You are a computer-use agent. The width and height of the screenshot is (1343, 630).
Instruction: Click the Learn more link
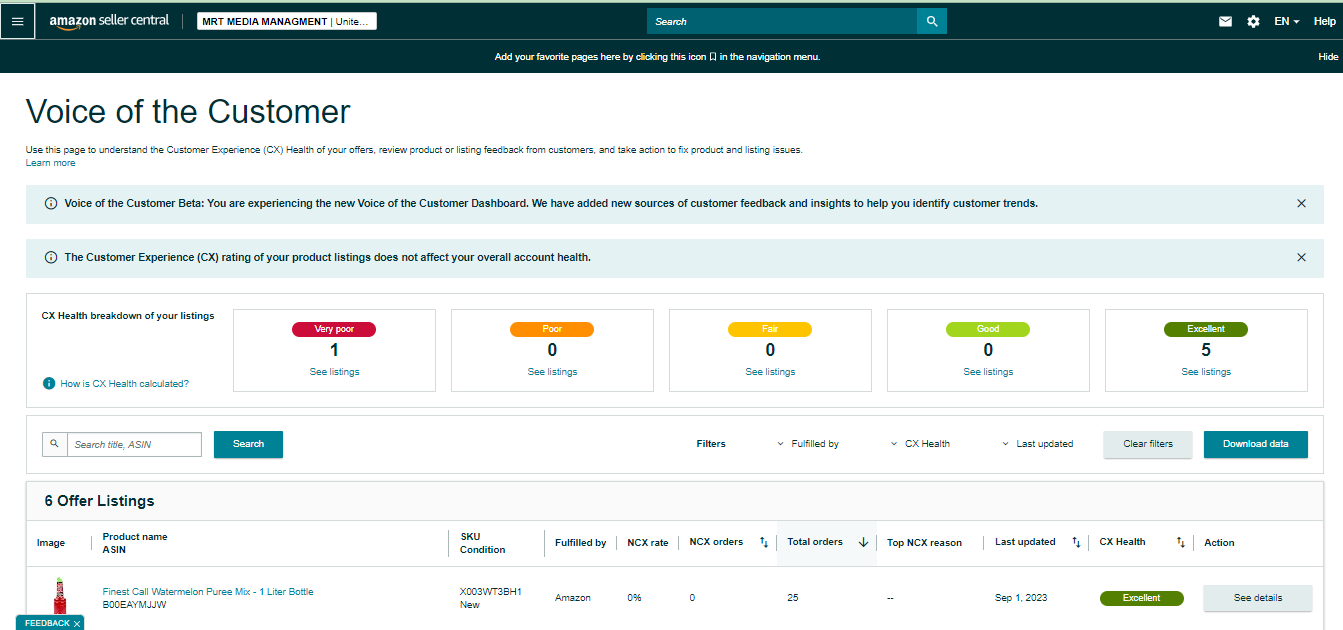pyautogui.click(x=50, y=163)
